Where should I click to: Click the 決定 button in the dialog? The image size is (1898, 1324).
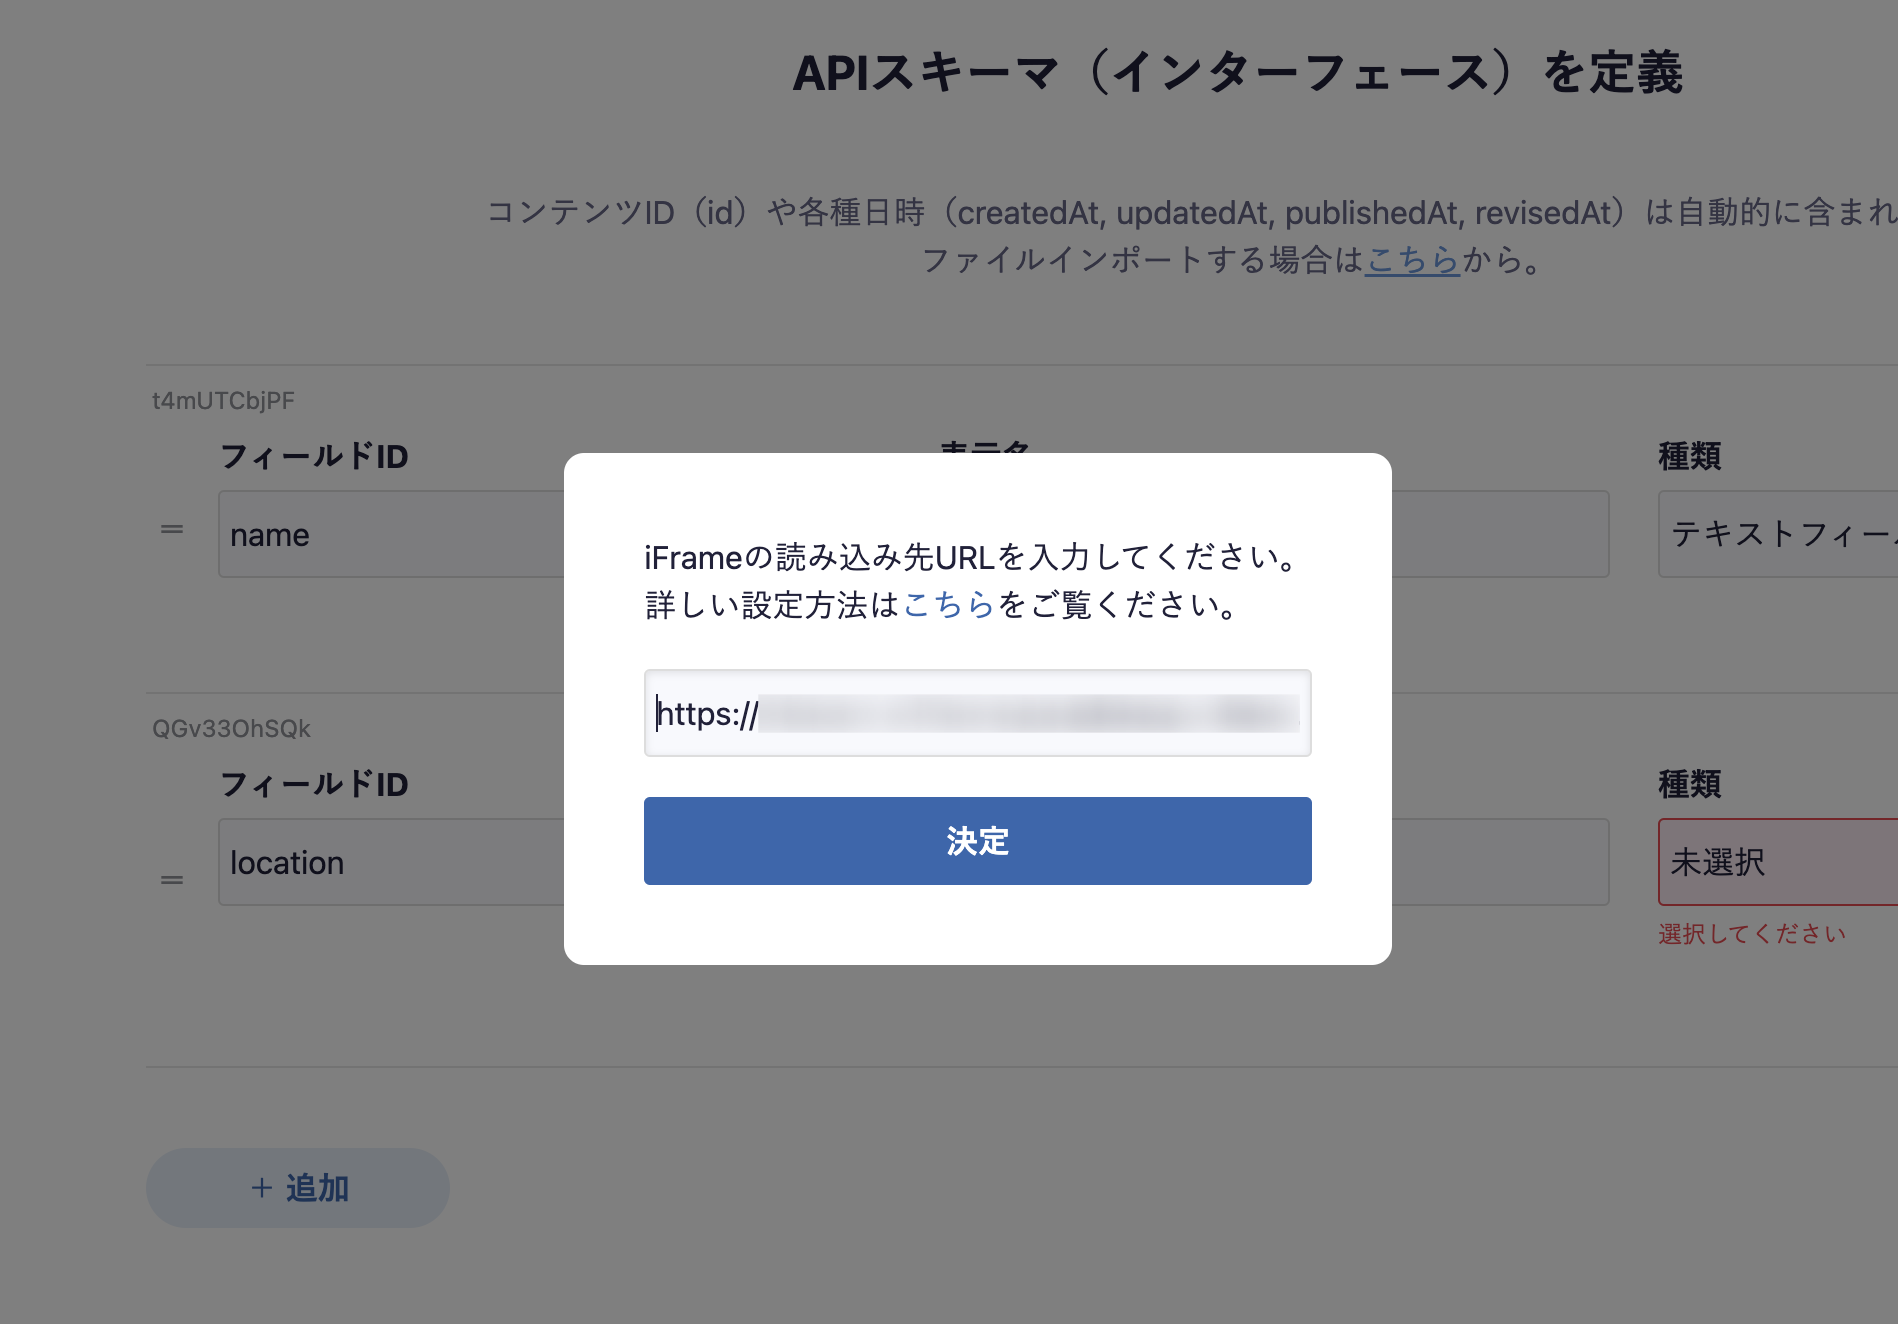977,841
